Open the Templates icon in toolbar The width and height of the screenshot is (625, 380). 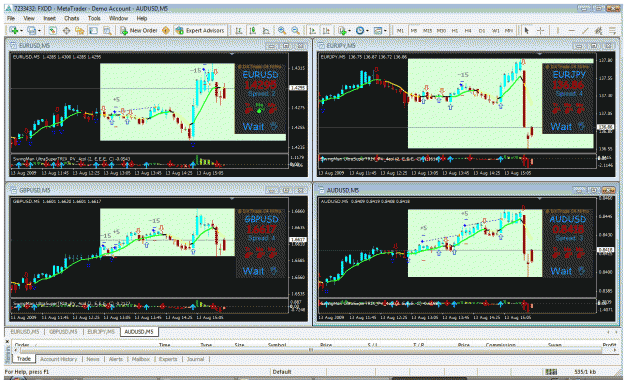coord(377,30)
